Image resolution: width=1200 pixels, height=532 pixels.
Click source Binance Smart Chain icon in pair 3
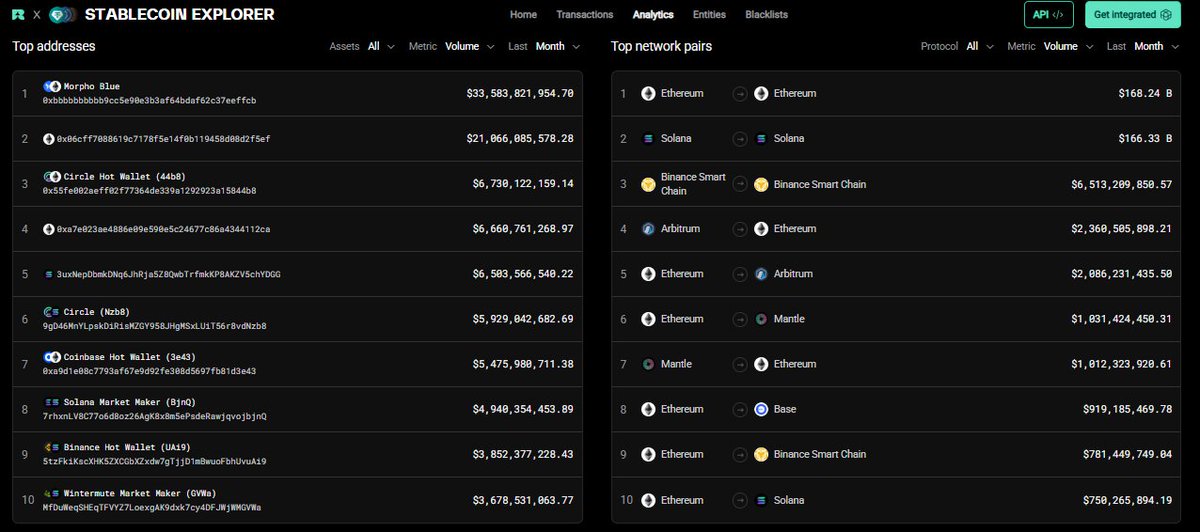[x=648, y=184]
